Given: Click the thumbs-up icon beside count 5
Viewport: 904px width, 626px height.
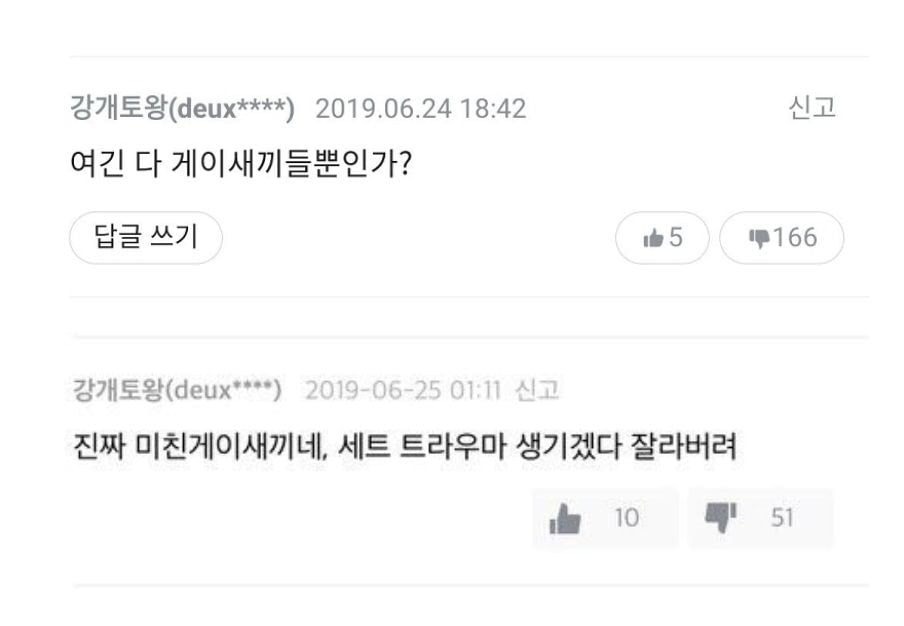Looking at the screenshot, I should [x=653, y=237].
